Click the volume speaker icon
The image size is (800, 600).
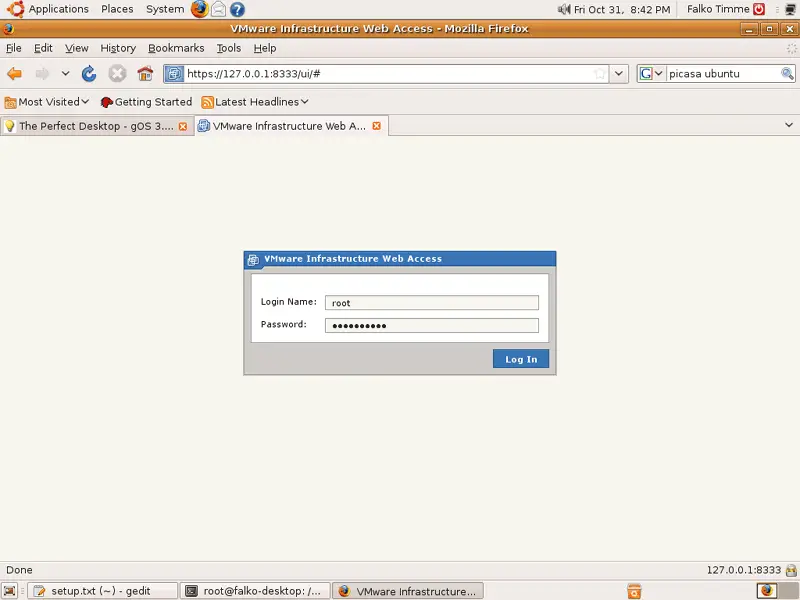564,9
